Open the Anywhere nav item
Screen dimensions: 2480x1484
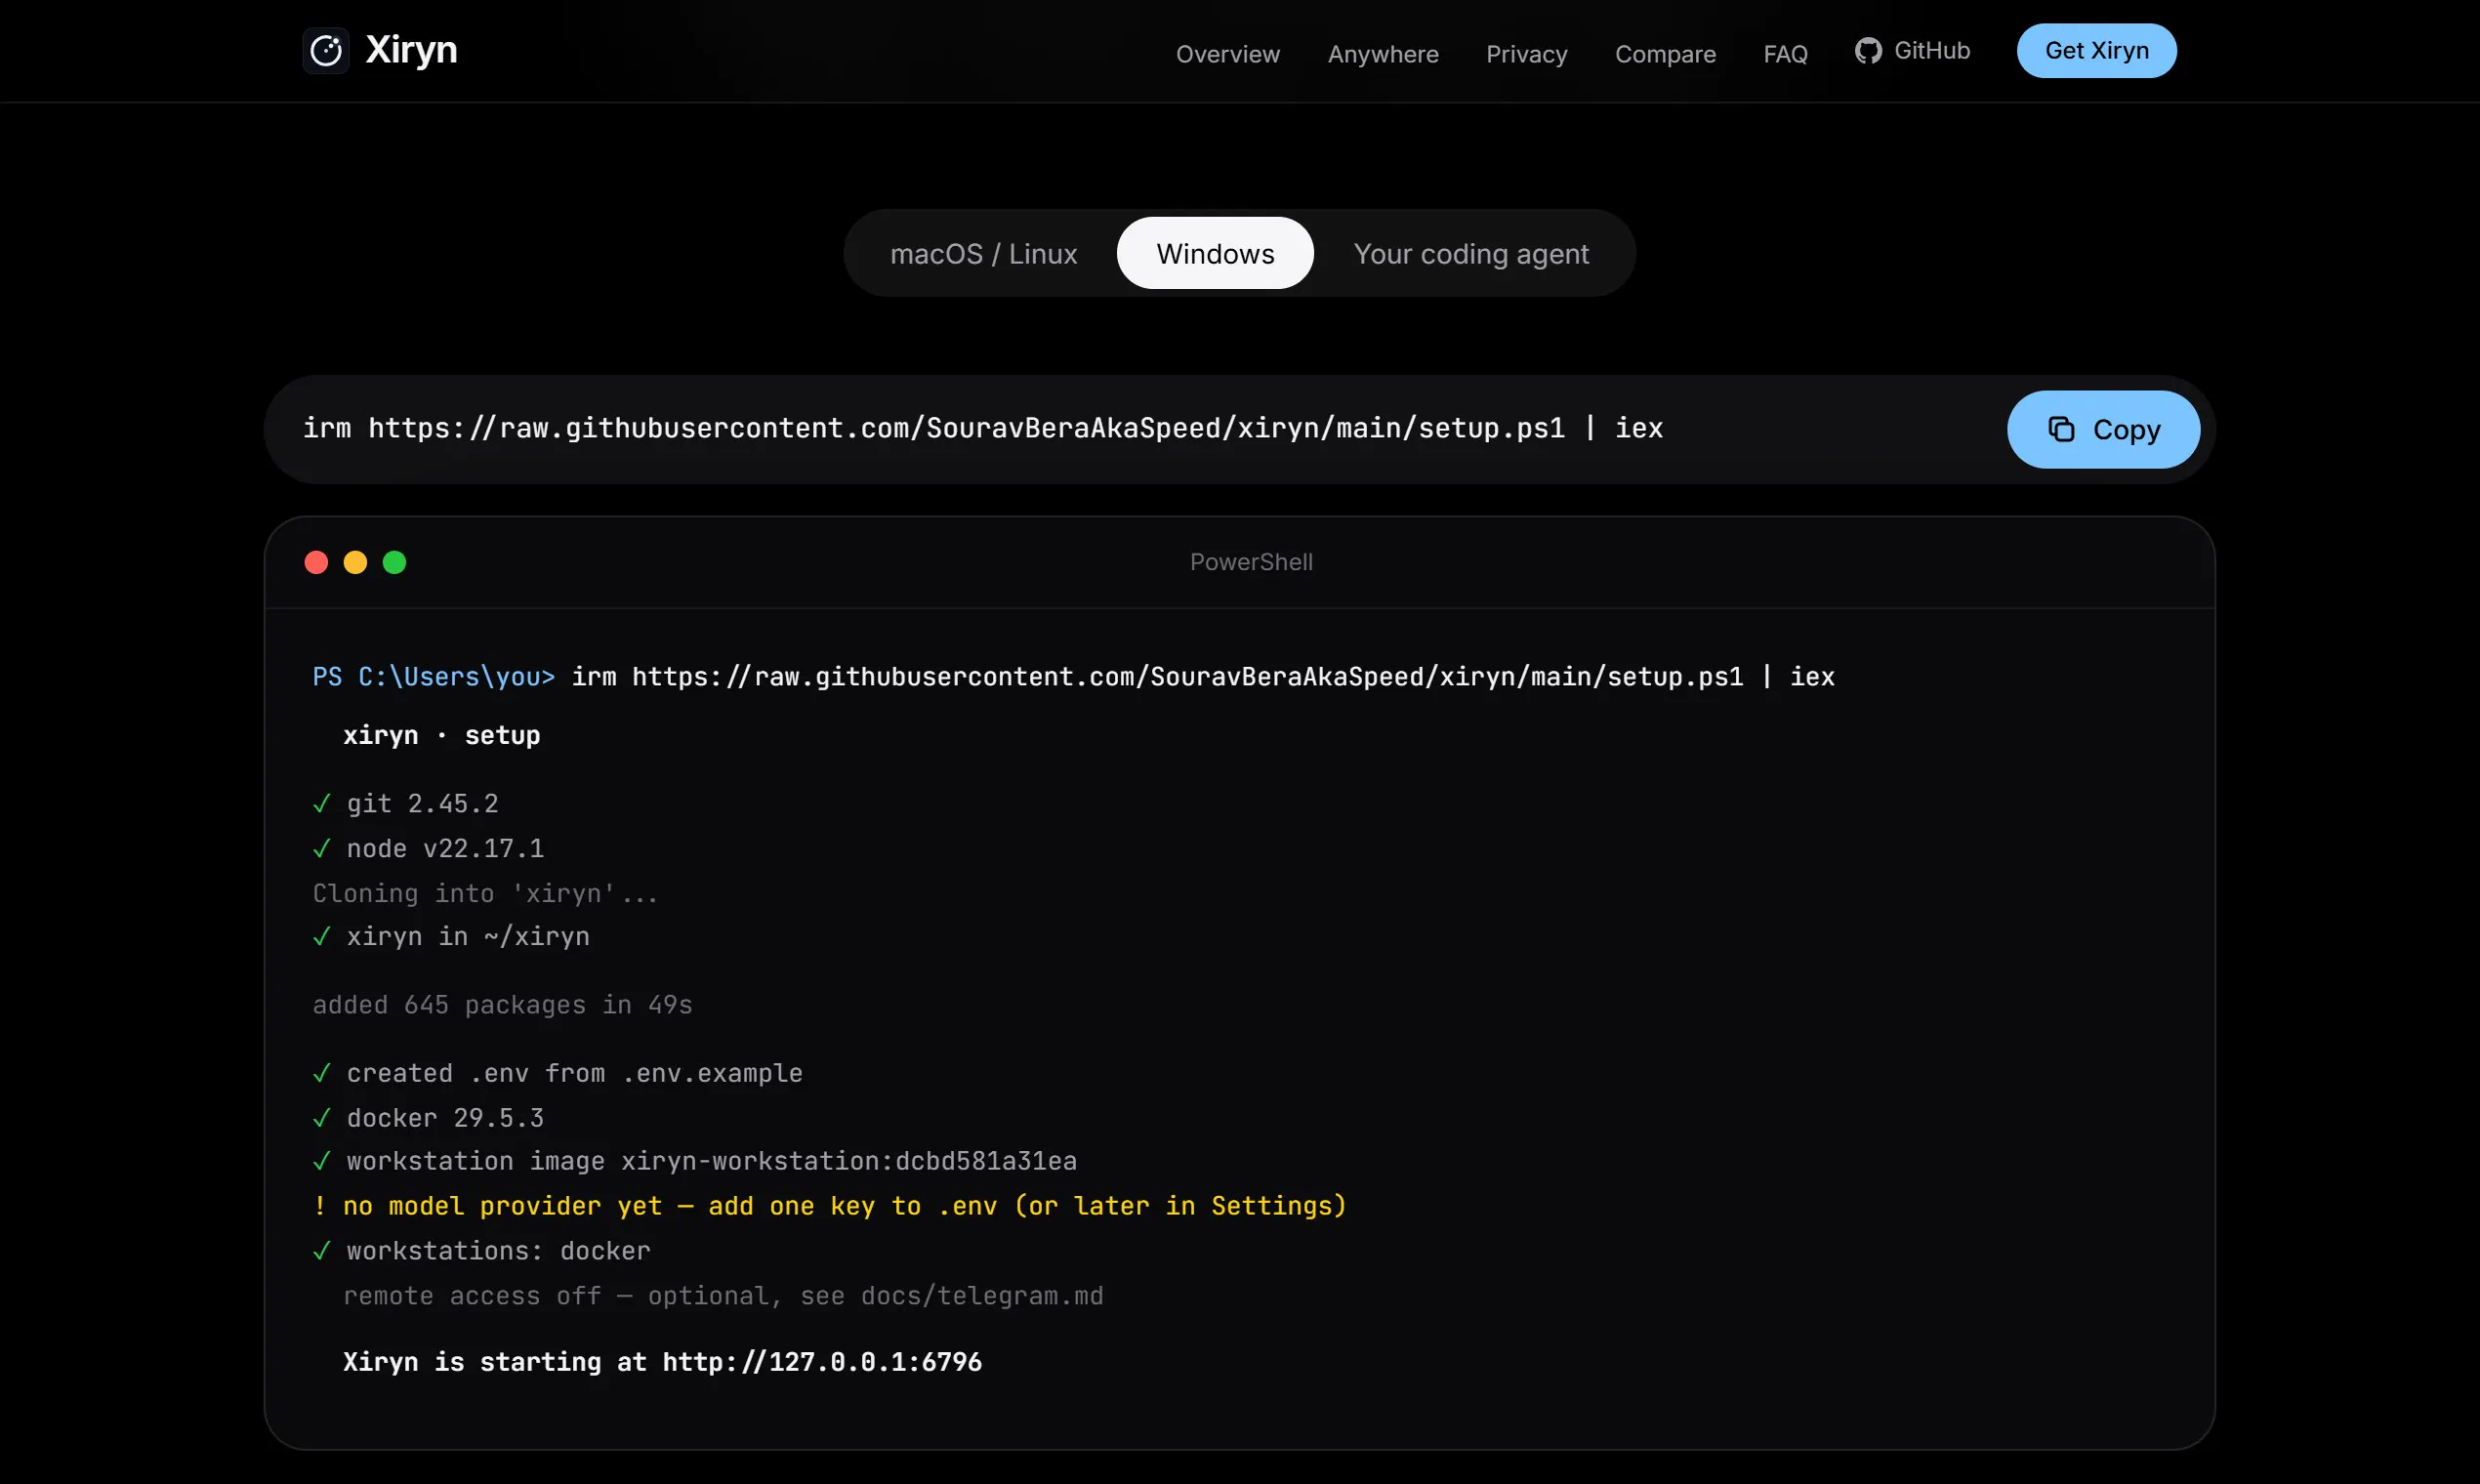pos(1383,54)
